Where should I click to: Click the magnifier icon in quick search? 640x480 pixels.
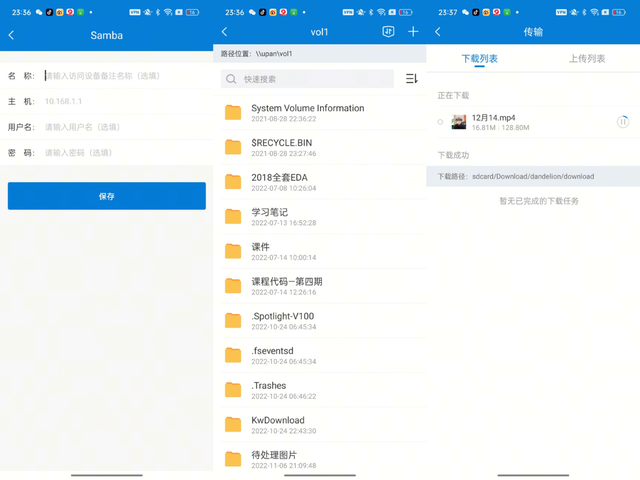(x=231, y=79)
